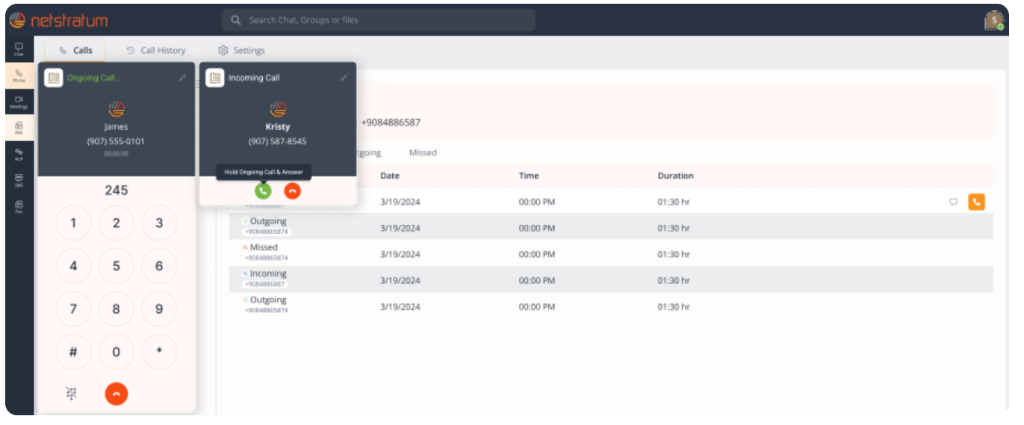1024x425 pixels.
Task: Open the Fax sidebar icon
Action: pos(18,206)
